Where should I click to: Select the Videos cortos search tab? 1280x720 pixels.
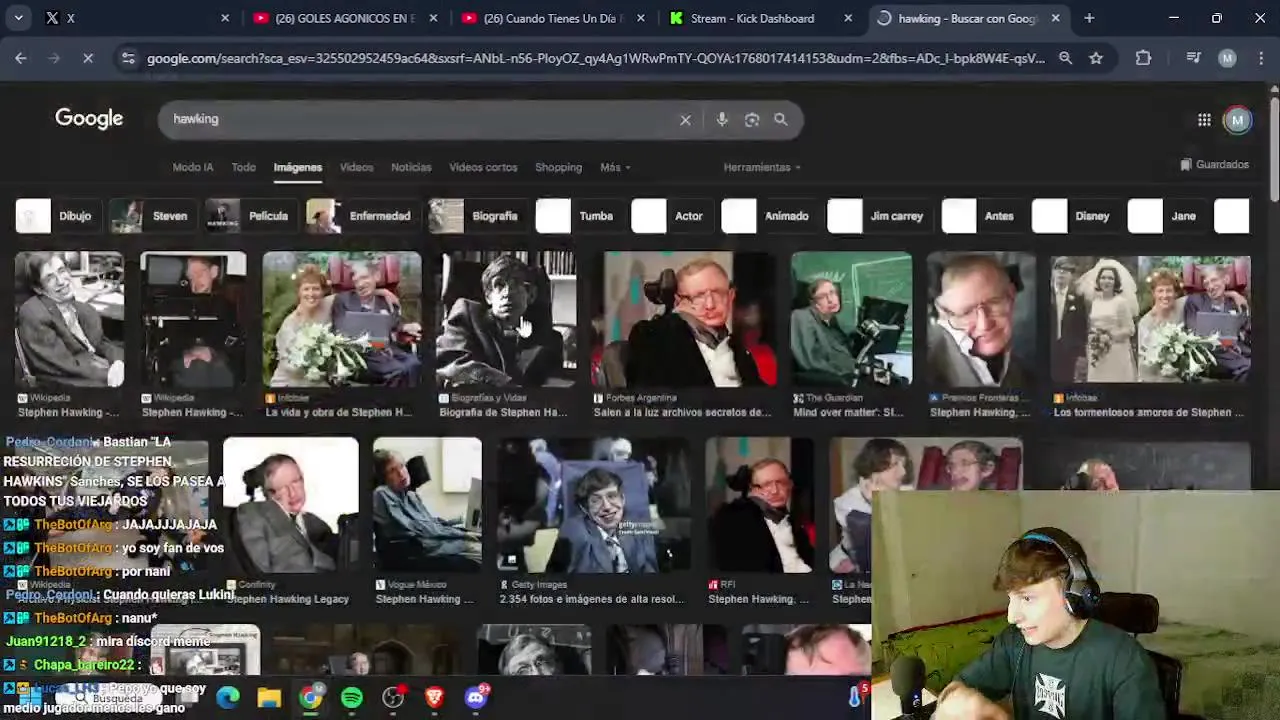[x=483, y=167]
